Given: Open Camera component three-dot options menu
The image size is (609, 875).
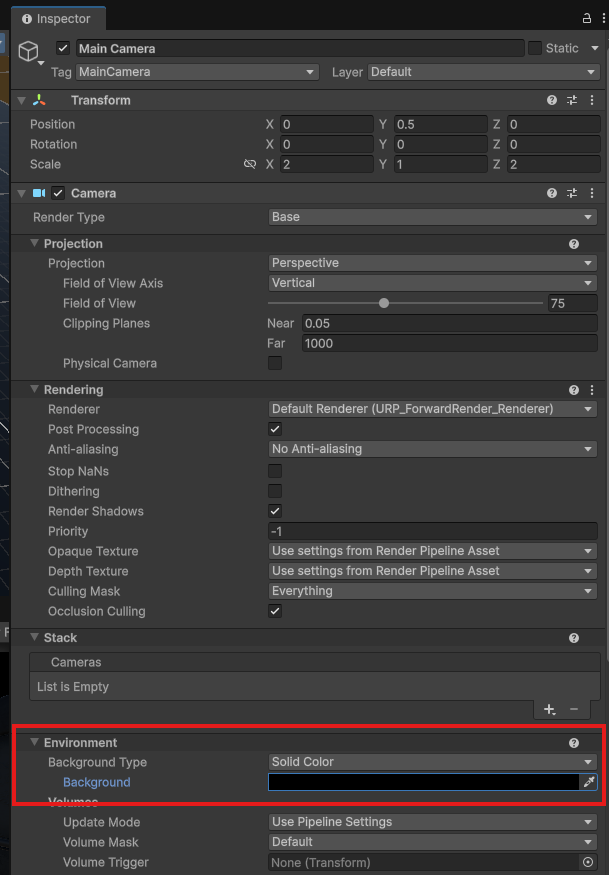Looking at the screenshot, I should 593,193.
